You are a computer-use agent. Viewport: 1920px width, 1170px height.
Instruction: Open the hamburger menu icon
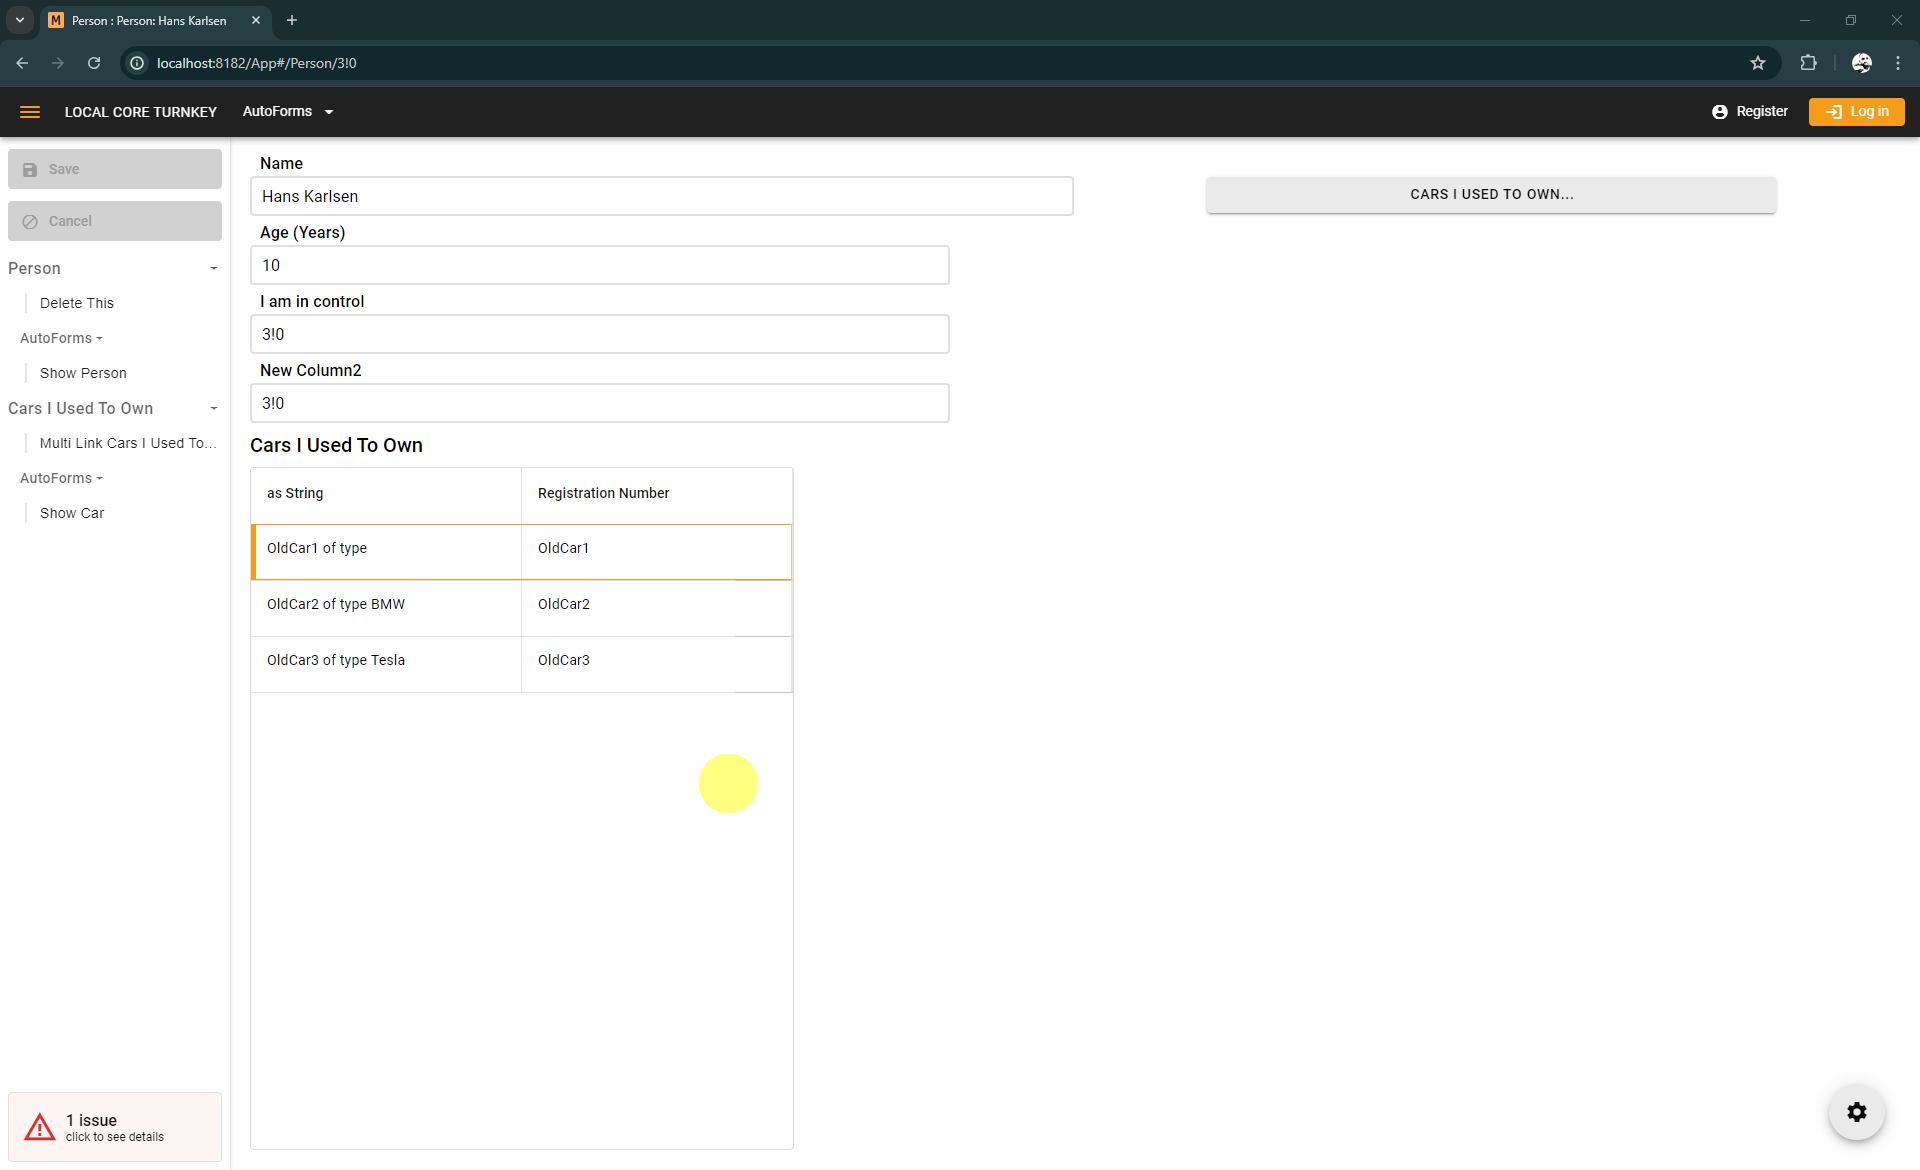click(30, 112)
